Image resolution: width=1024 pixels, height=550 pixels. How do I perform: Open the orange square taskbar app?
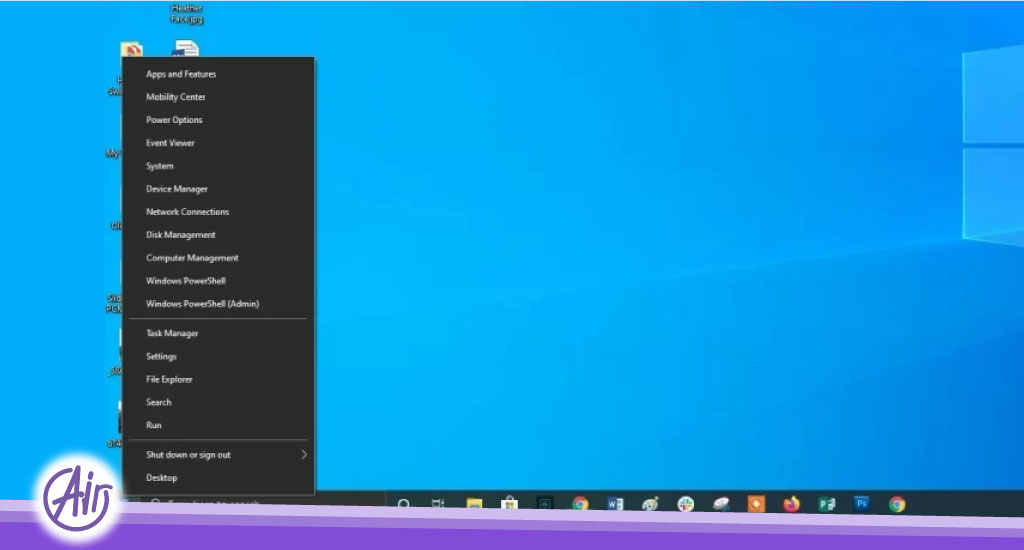coord(756,504)
